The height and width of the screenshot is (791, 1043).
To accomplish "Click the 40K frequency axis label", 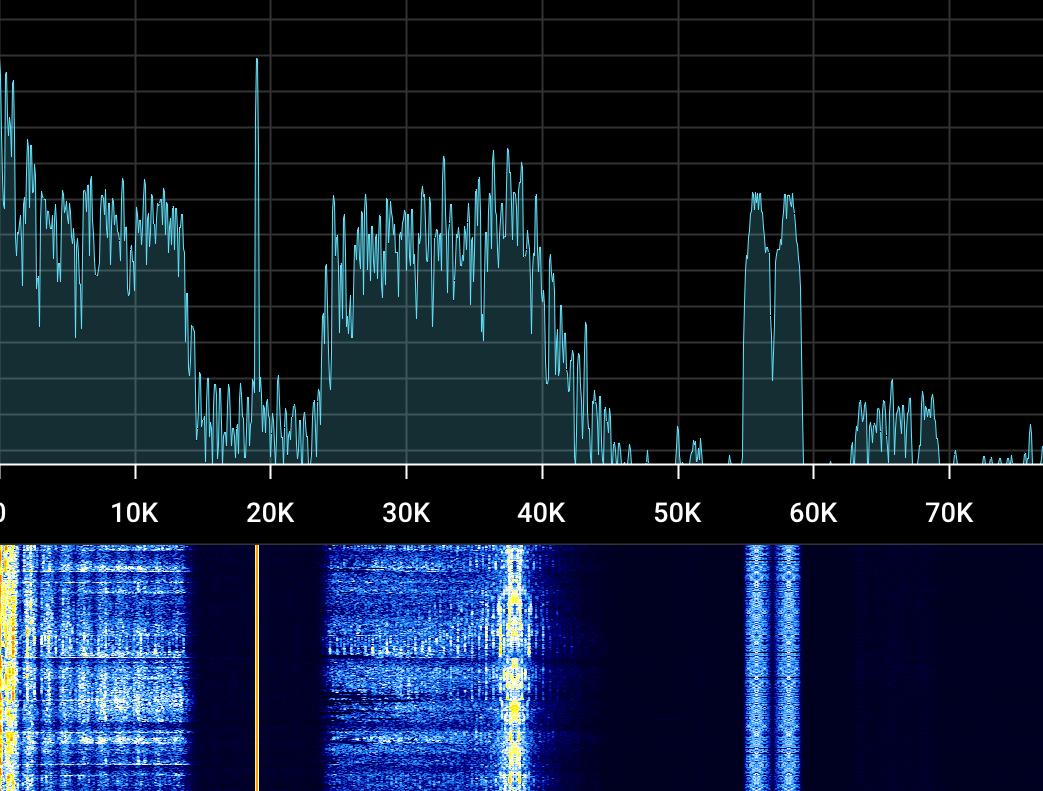I will (542, 514).
